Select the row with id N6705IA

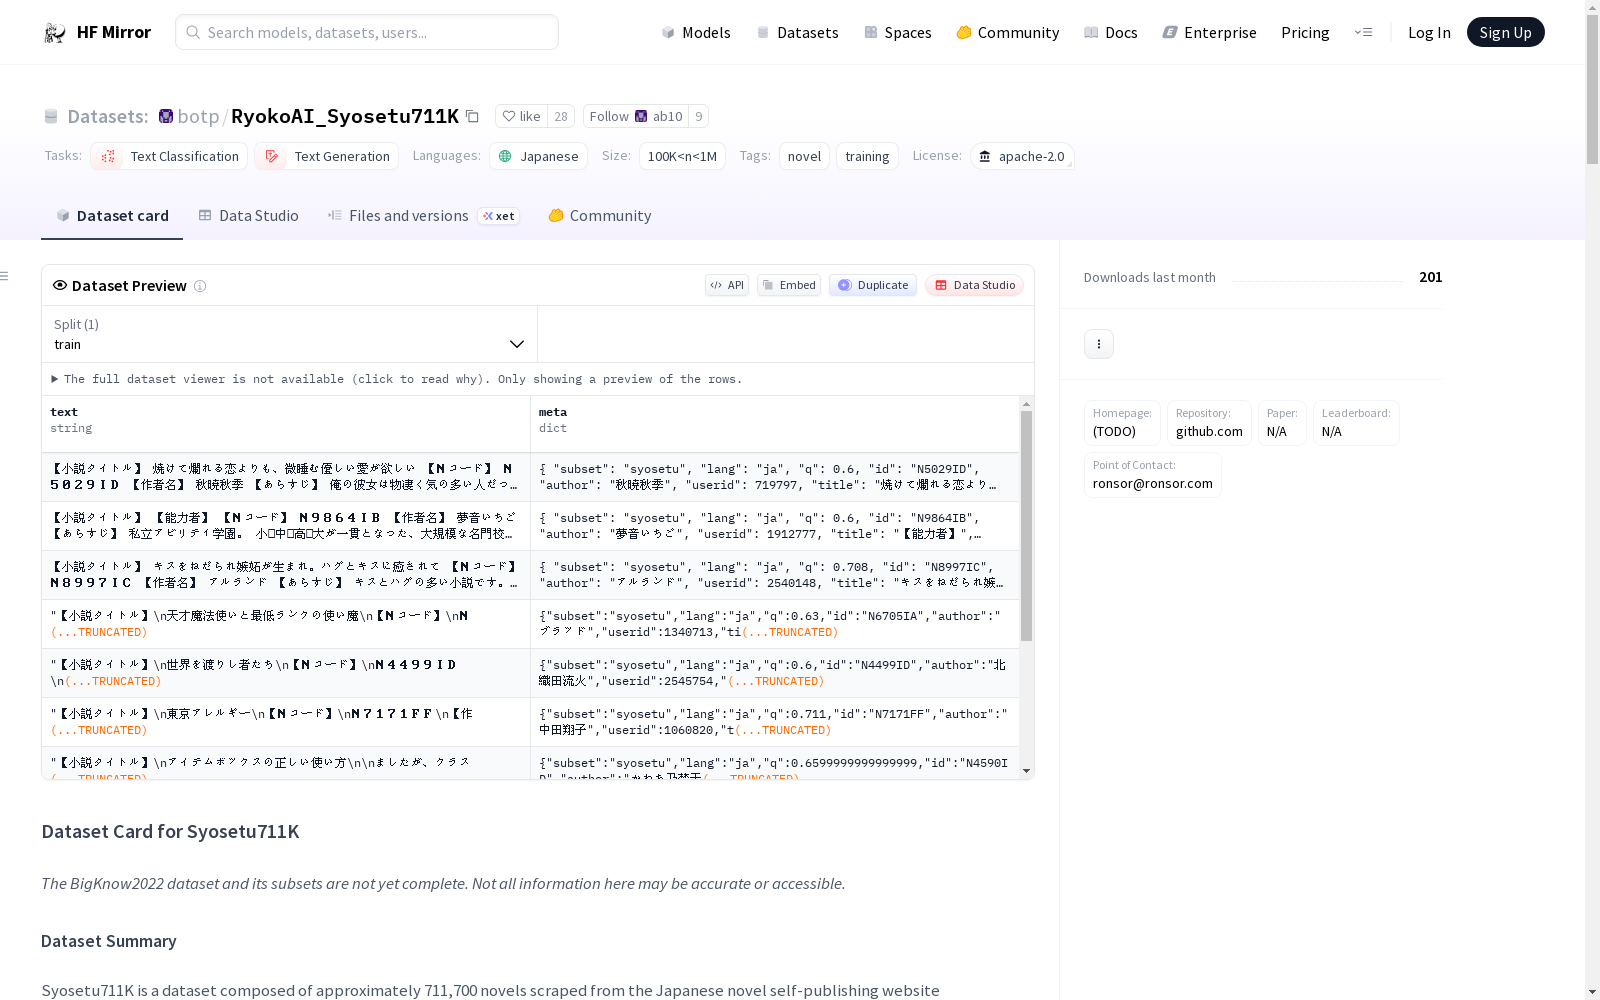[x=531, y=624]
